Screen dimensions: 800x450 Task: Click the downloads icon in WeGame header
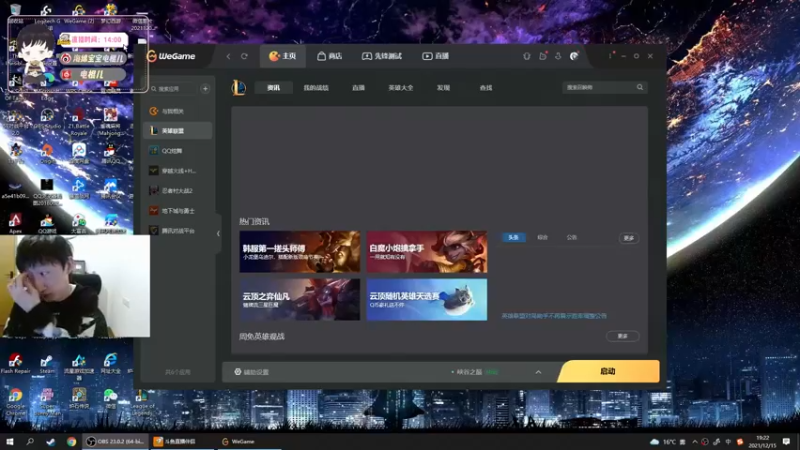click(x=558, y=56)
